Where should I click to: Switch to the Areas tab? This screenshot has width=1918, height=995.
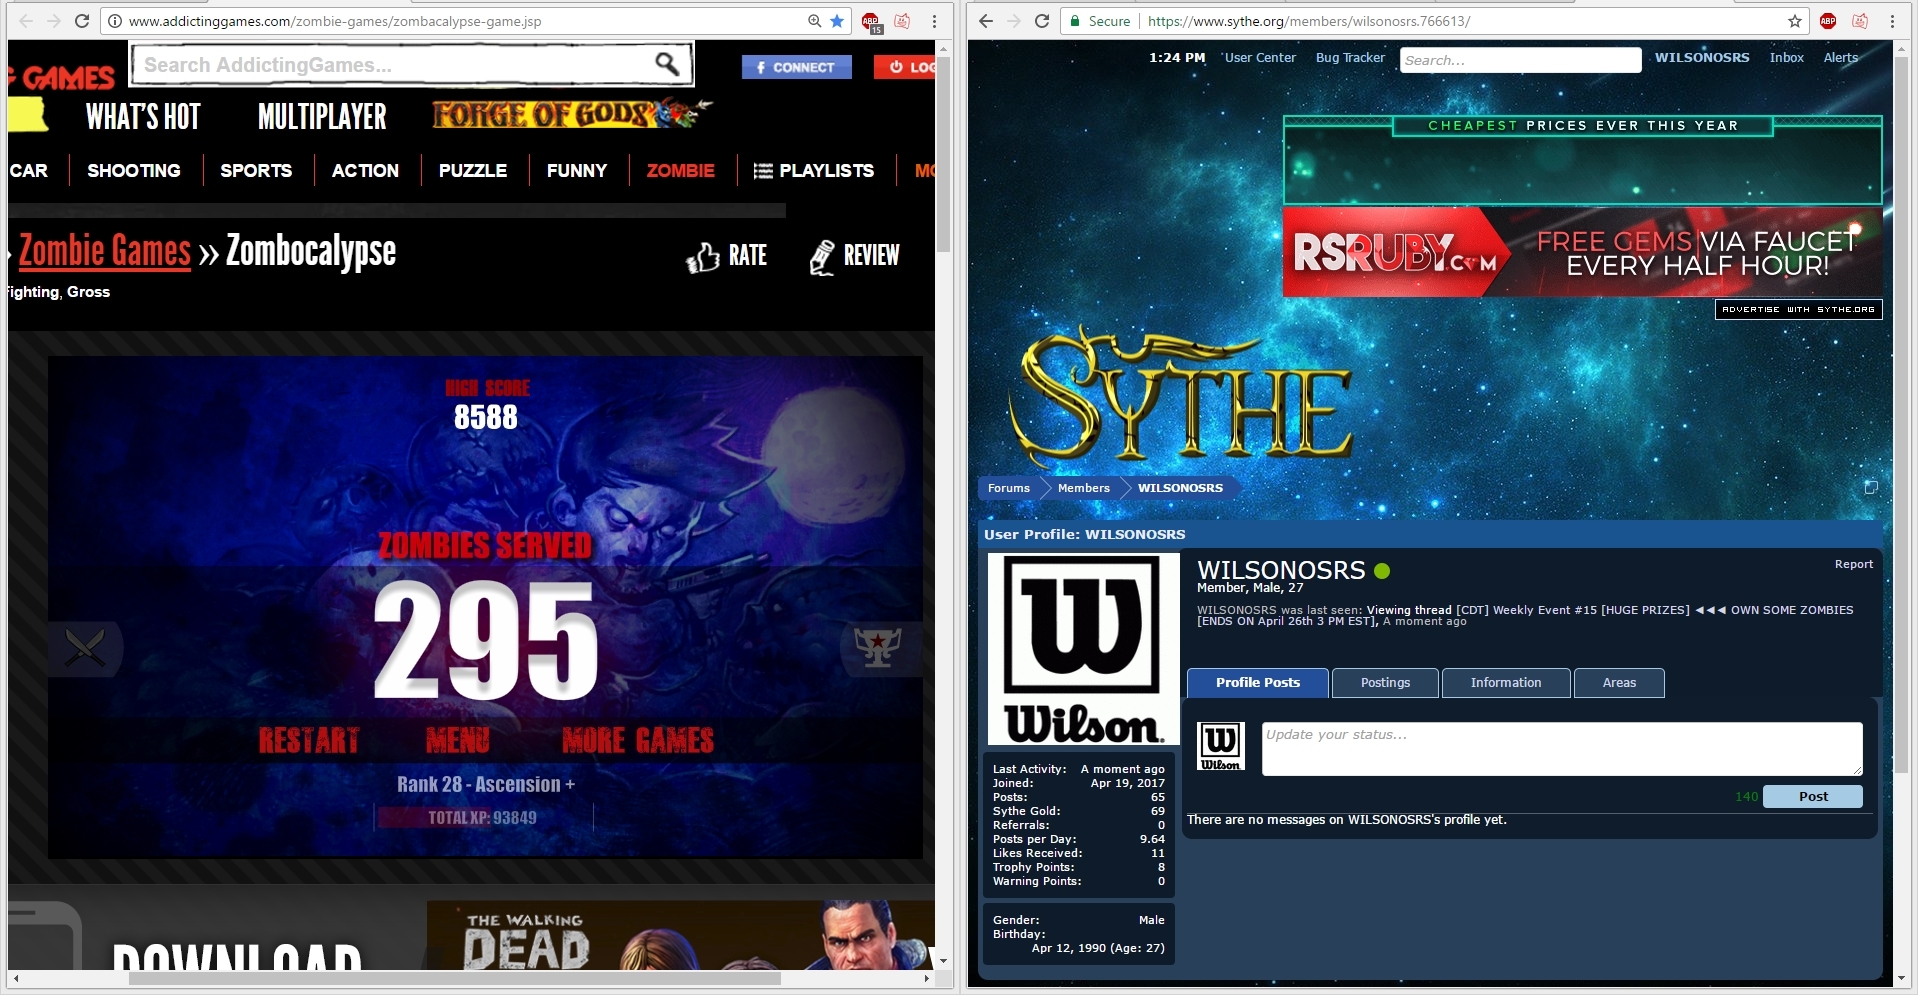(1619, 683)
